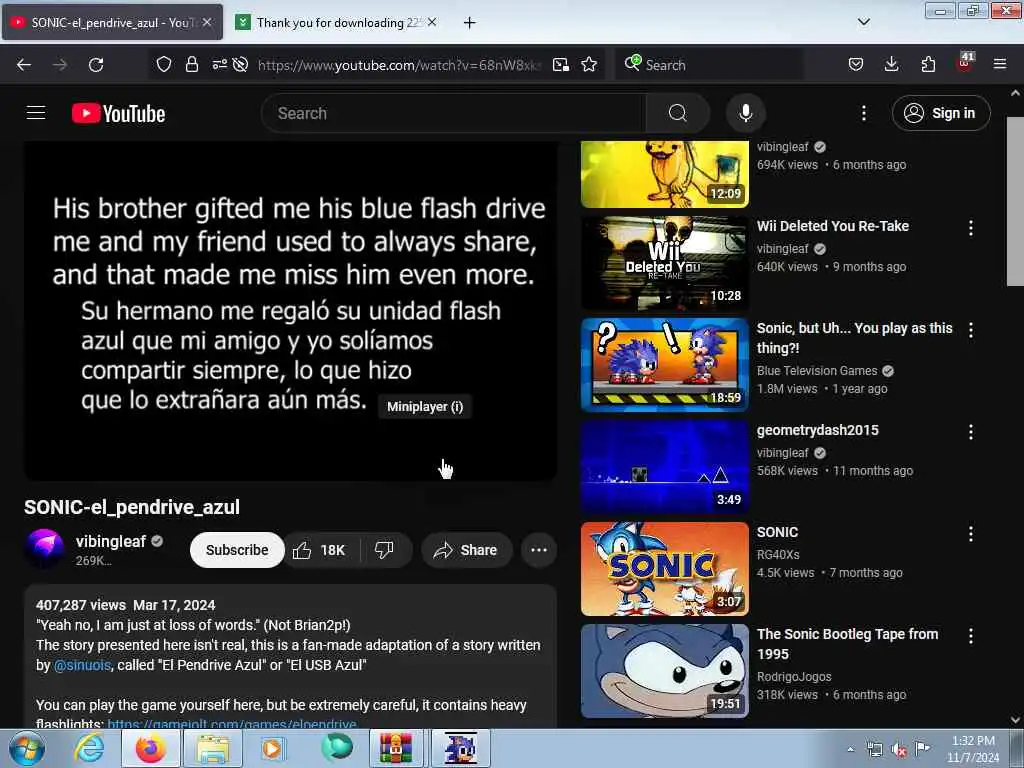Open options menu for geometrydash2015
Viewport: 1024px width, 768px height.
click(x=970, y=431)
